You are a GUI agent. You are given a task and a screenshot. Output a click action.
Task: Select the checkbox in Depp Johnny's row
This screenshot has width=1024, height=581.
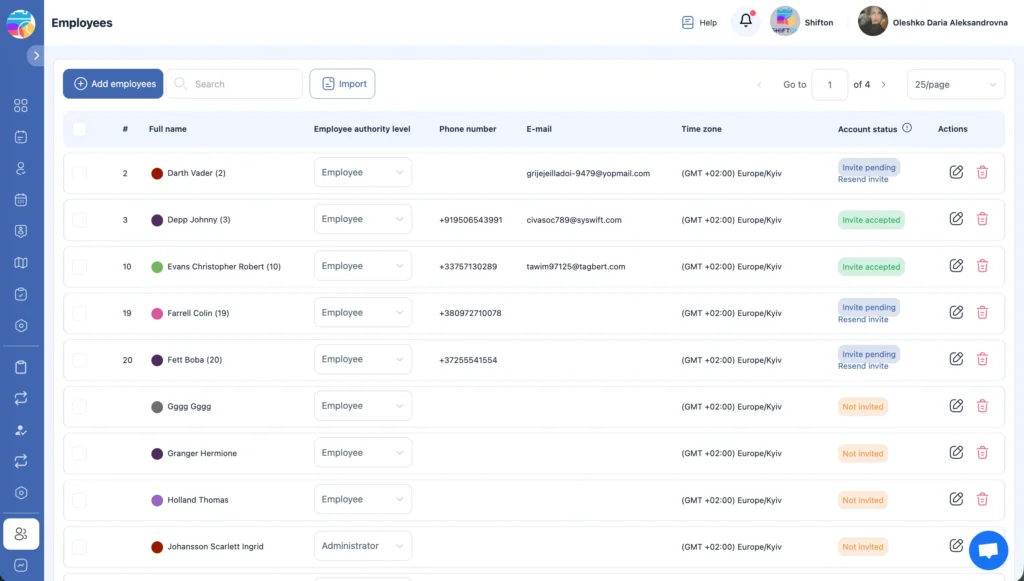click(79, 219)
